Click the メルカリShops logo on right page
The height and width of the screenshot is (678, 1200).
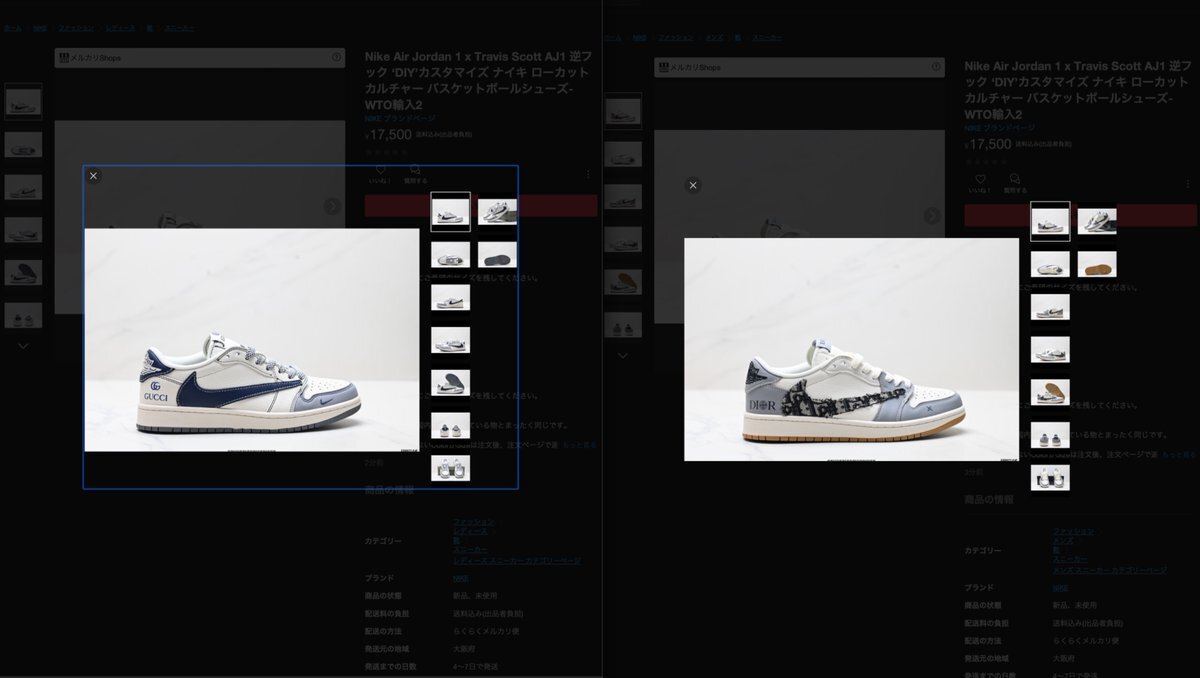(690, 67)
